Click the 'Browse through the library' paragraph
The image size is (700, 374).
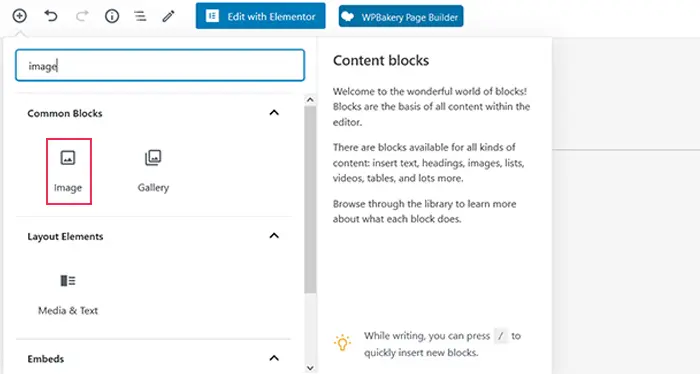coord(425,211)
